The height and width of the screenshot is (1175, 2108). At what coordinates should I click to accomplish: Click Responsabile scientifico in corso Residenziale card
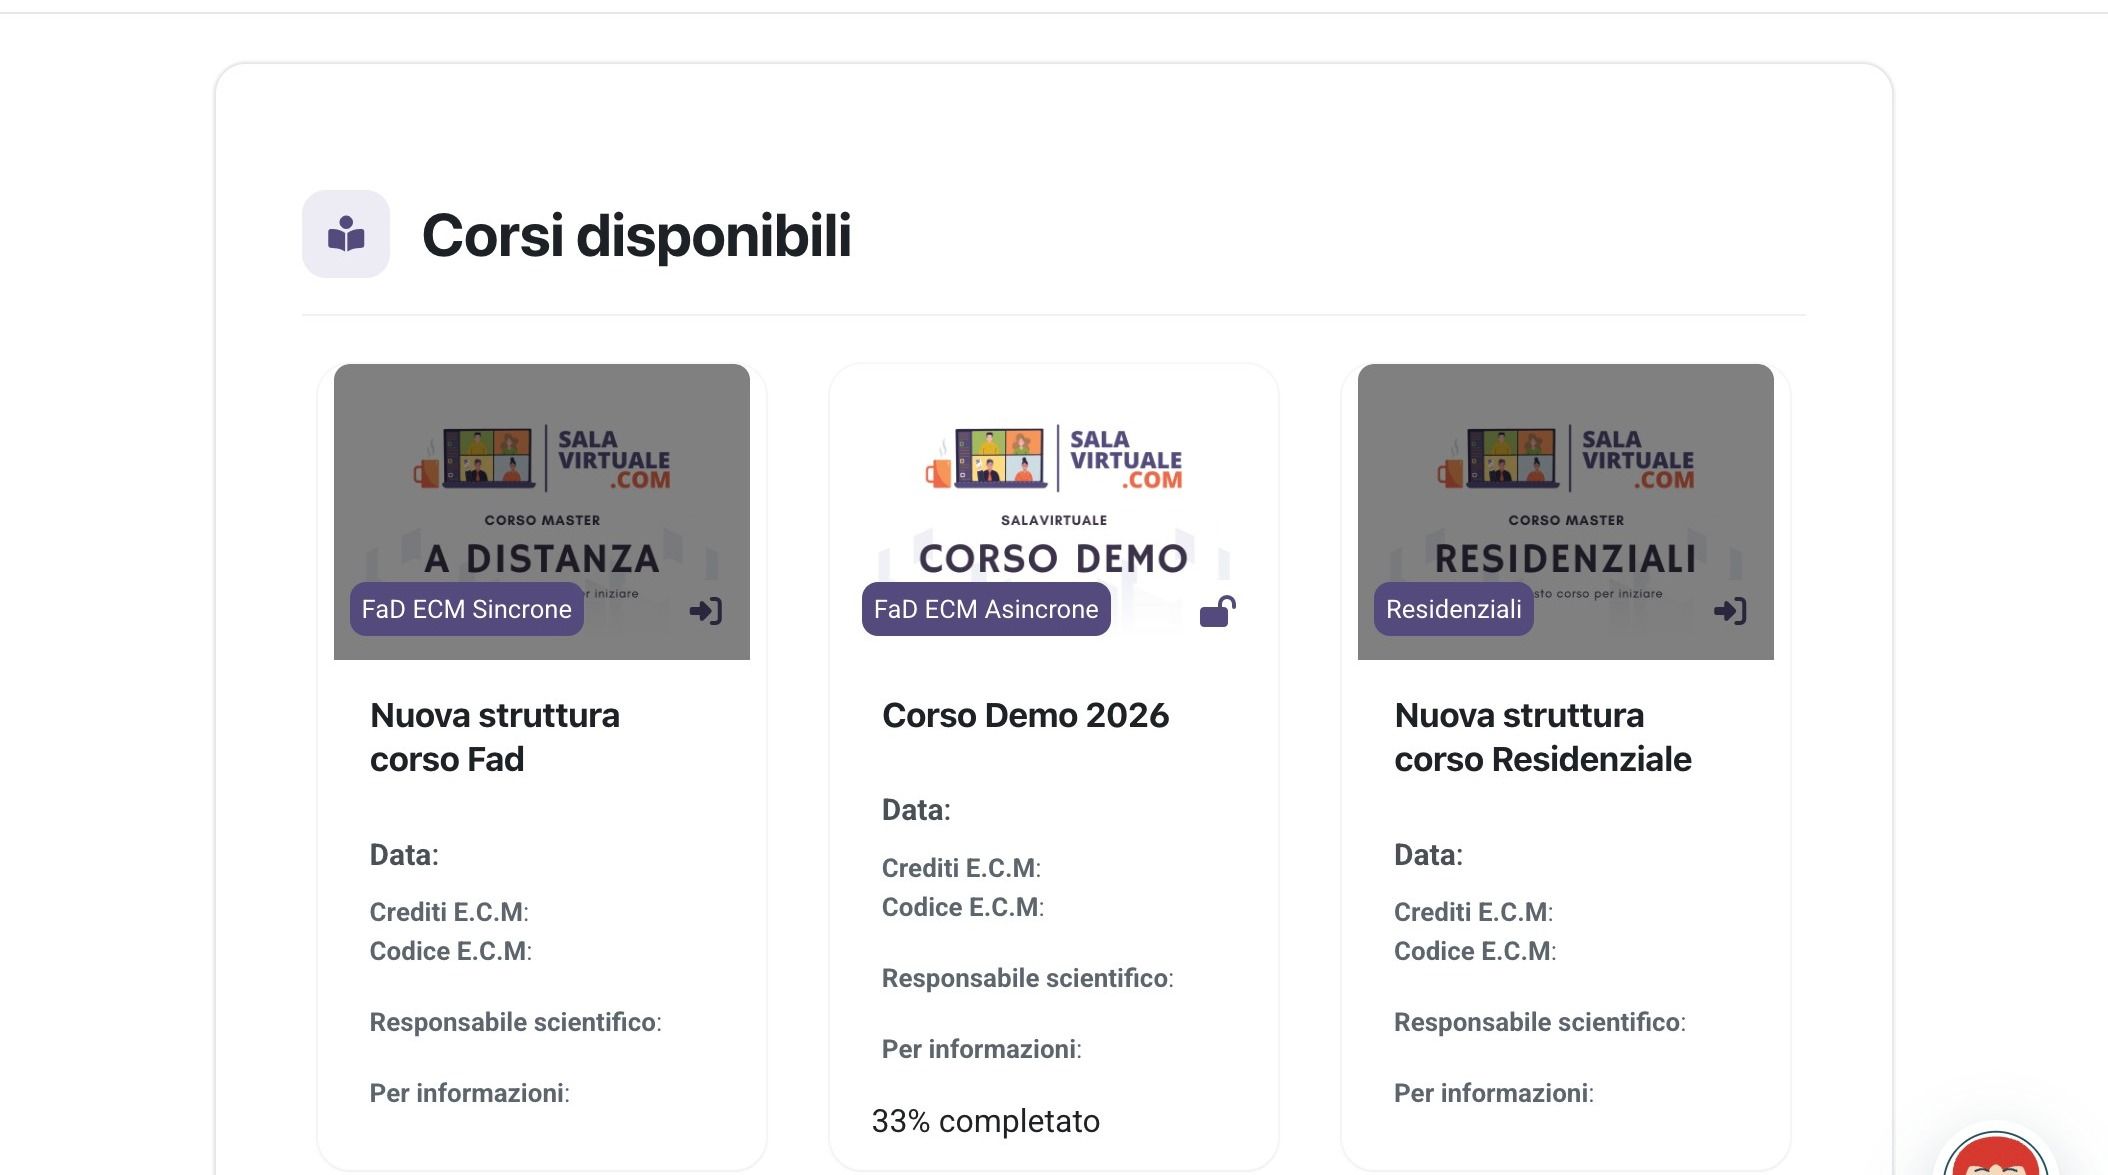point(1540,1022)
